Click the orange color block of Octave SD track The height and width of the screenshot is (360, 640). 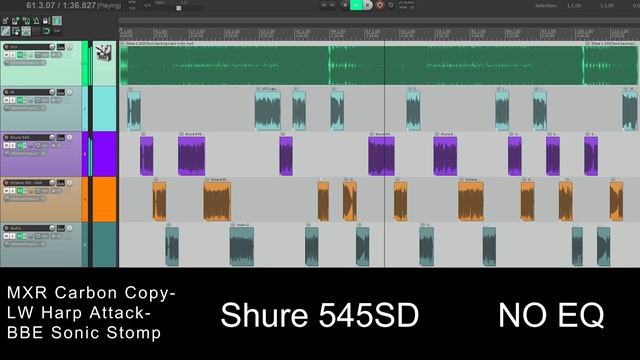pos(104,199)
